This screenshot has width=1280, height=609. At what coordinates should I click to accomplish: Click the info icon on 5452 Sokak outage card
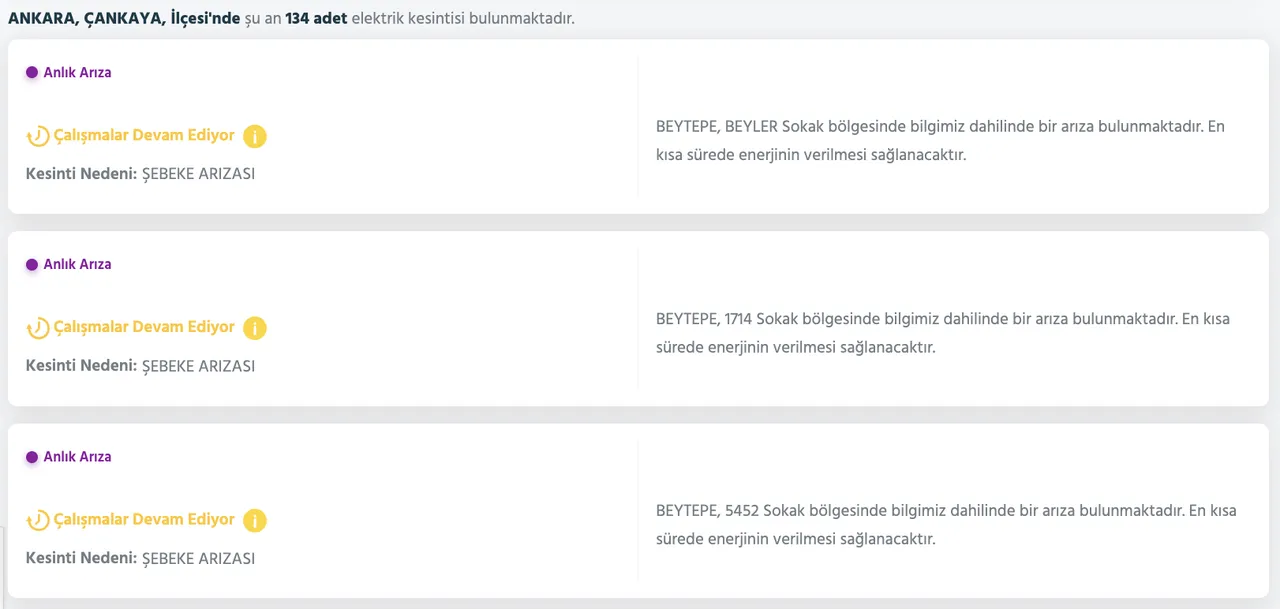pos(255,520)
